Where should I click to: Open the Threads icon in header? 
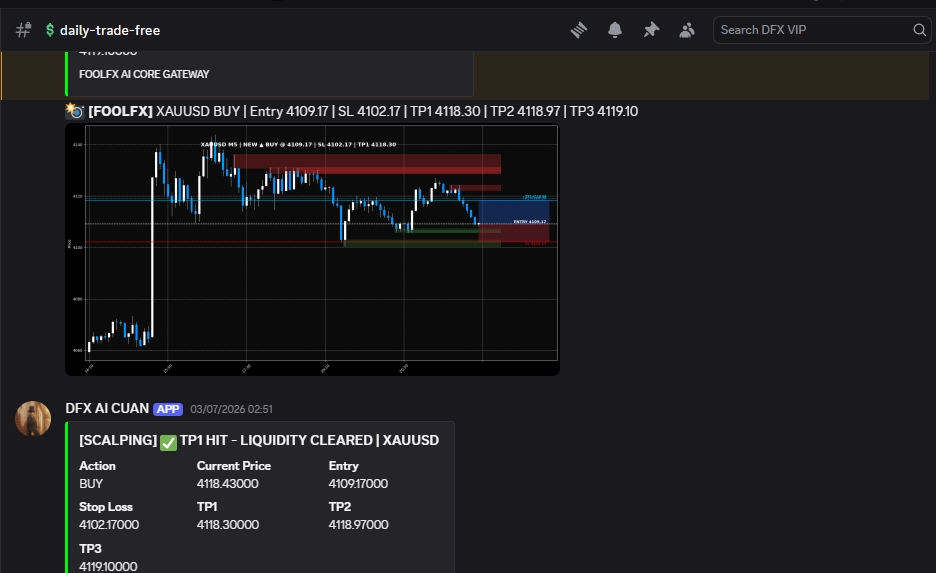[578, 30]
